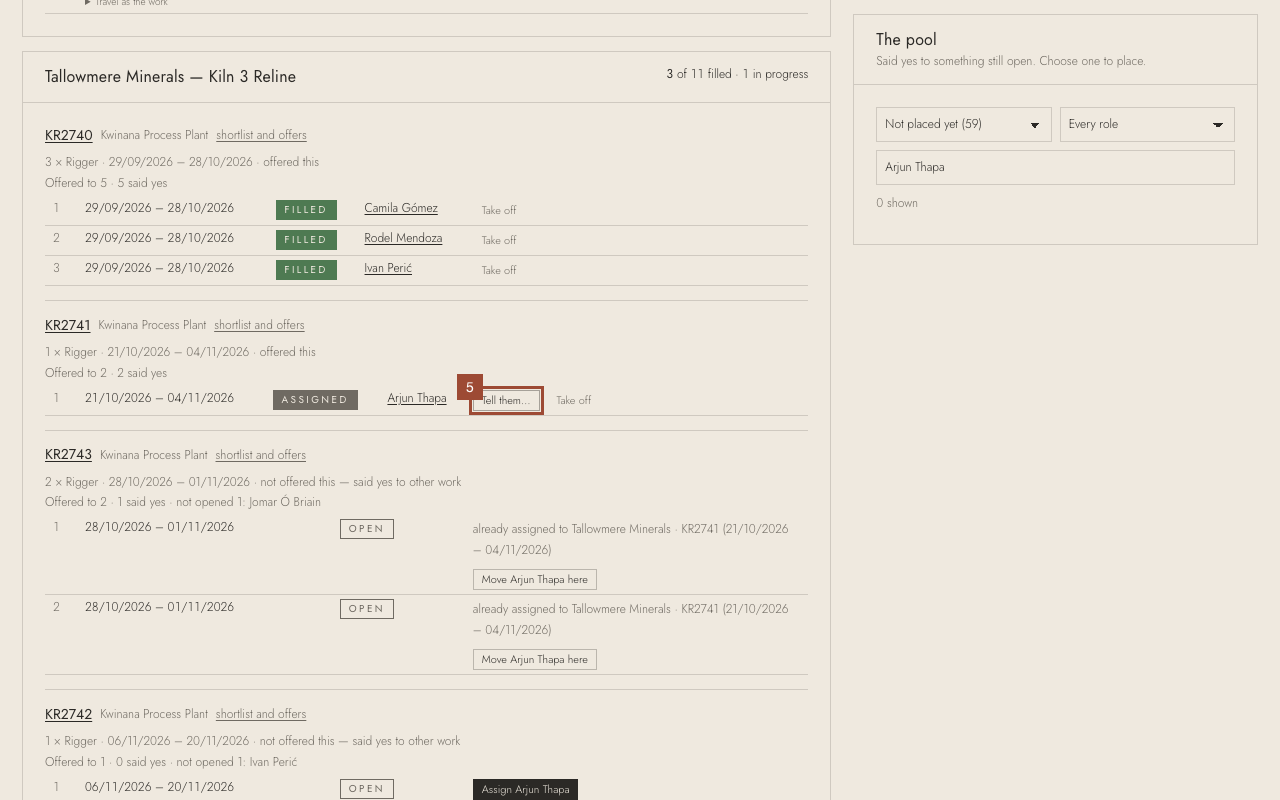Select the '0 shown' pool count text
Image resolution: width=1280 pixels, height=800 pixels.
[897, 203]
